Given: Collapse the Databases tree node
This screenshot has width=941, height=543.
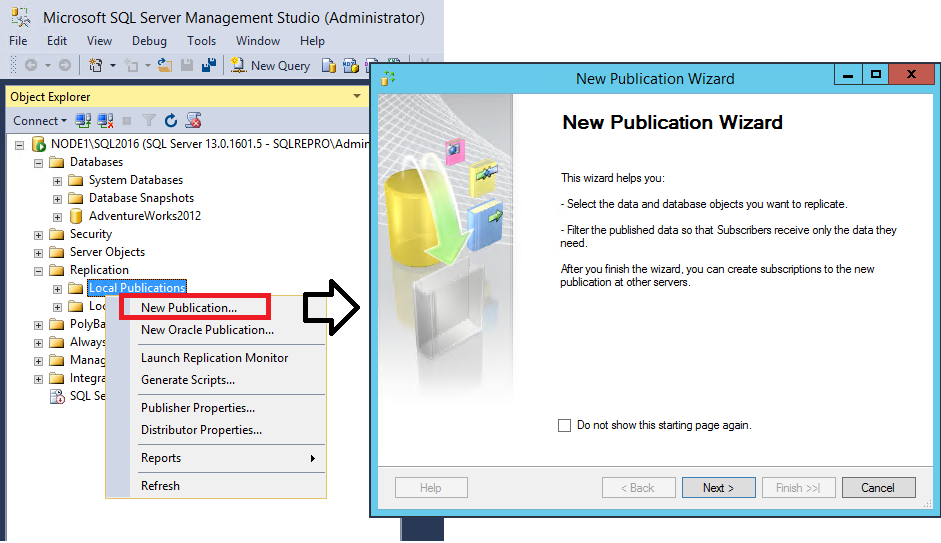Looking at the screenshot, I should point(39,162).
